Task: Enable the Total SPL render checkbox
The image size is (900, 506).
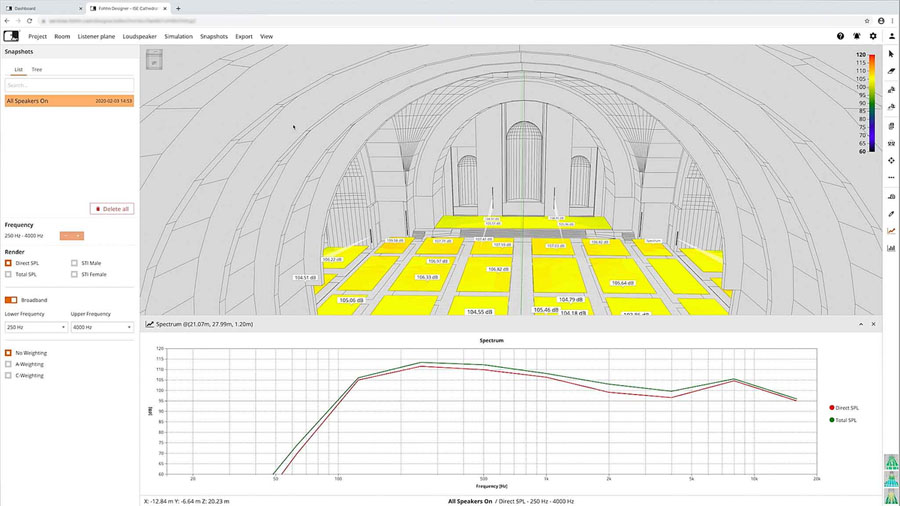Action: pyautogui.click(x=8, y=275)
